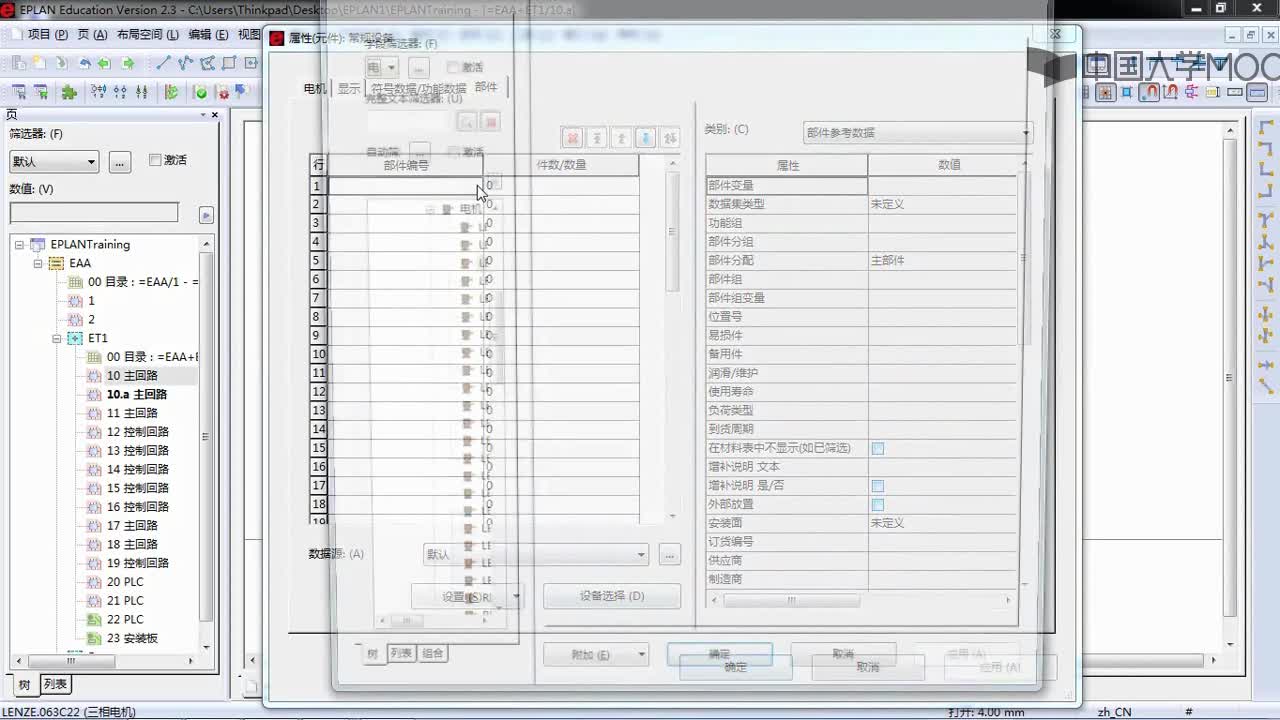This screenshot has height=720, width=1280.
Task: Select the polyline drawing tool
Action: tap(185, 63)
